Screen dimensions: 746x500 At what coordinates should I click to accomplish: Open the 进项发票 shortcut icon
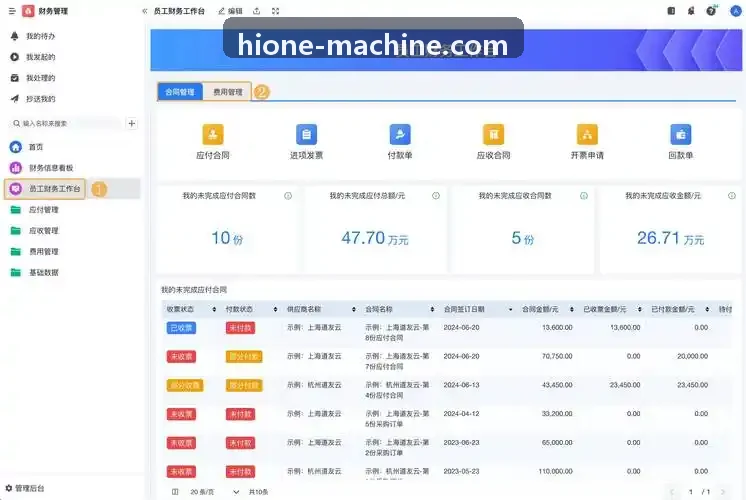tap(306, 134)
